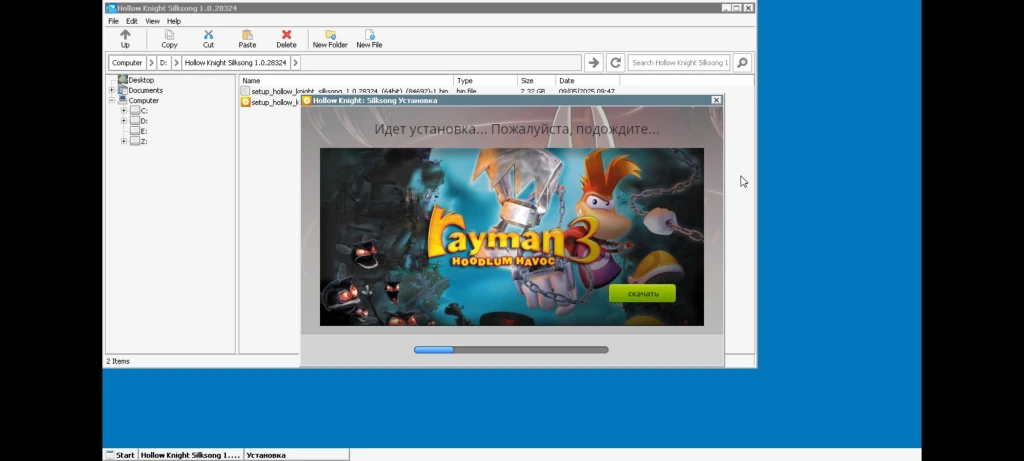Click the Computer breadcrumb segment
This screenshot has width=1024, height=461.
(x=127, y=63)
